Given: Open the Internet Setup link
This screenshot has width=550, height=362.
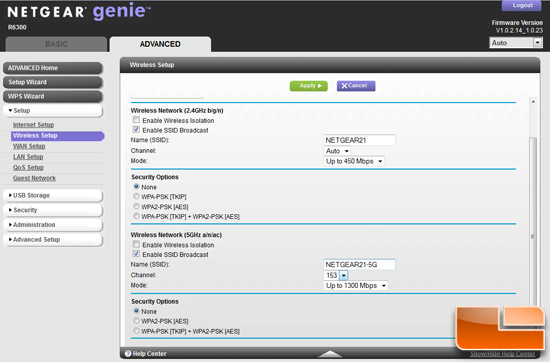Looking at the screenshot, I should (33, 125).
